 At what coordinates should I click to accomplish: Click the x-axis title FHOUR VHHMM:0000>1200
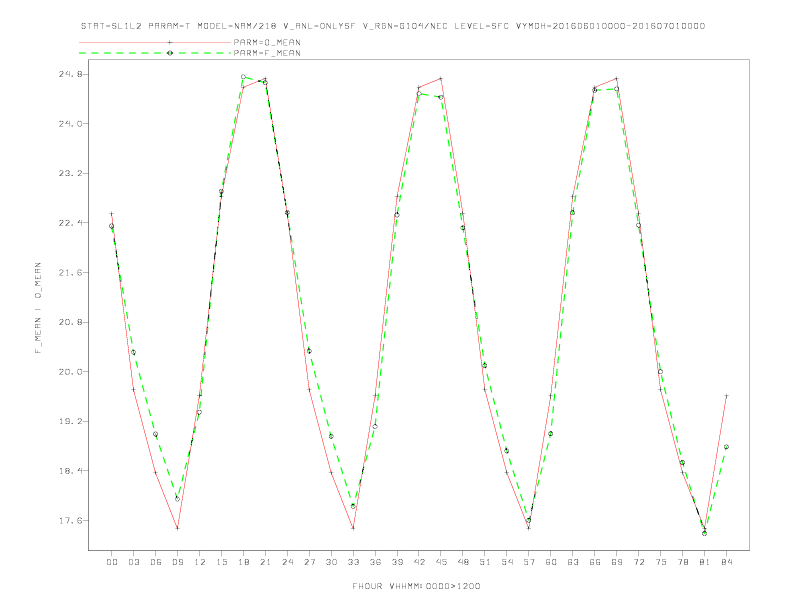tap(416, 586)
